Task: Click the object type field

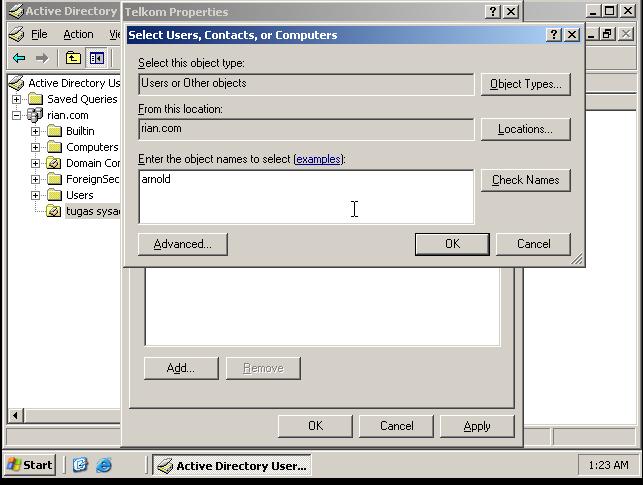Action: [x=306, y=84]
